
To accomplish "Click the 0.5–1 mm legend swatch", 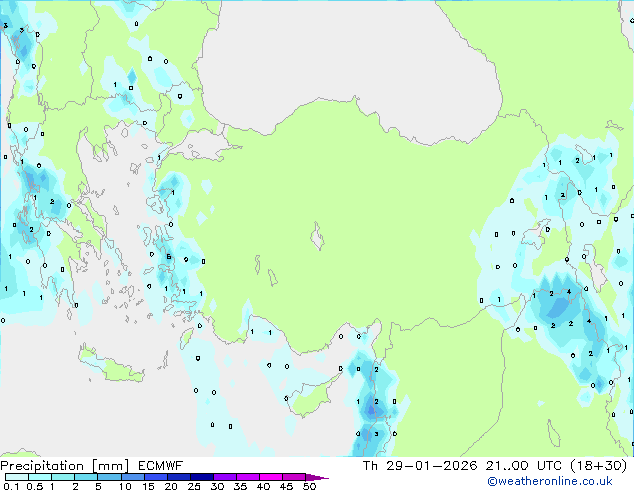I will pos(40,477).
